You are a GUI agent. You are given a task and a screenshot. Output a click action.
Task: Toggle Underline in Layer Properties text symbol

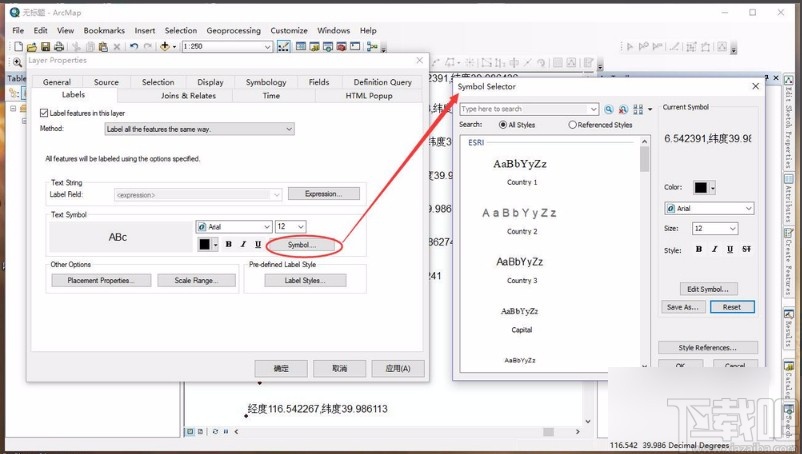tap(258, 244)
